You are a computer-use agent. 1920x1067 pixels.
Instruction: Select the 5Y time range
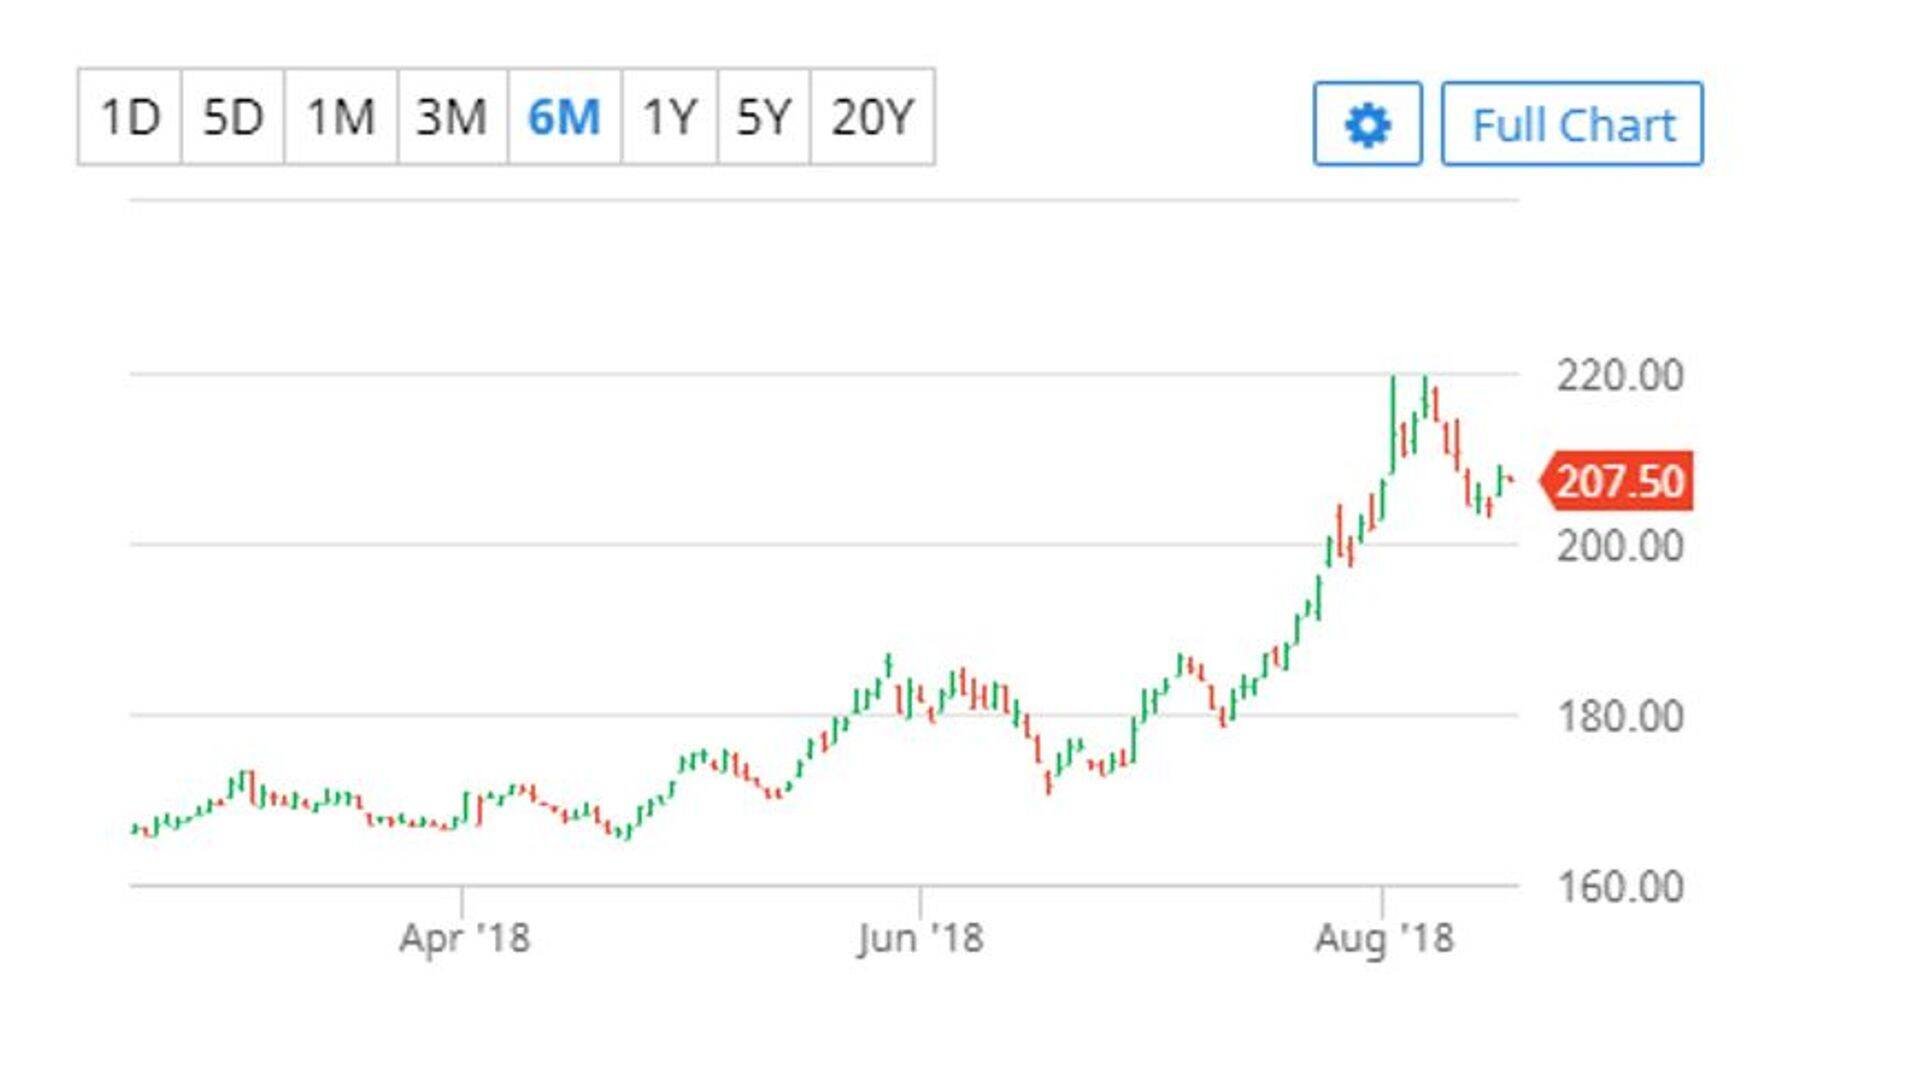tap(763, 117)
